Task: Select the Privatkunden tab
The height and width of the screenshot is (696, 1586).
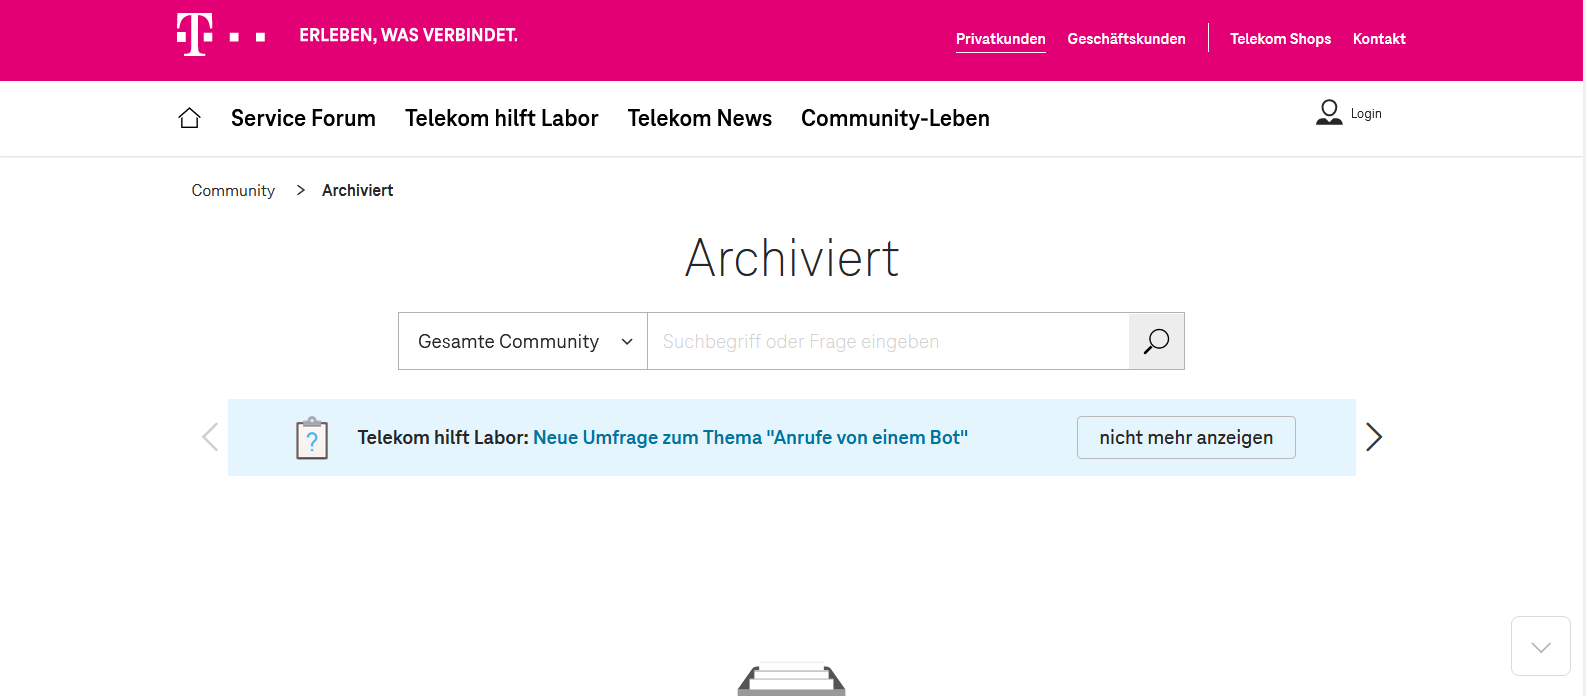Action: tap(1001, 39)
